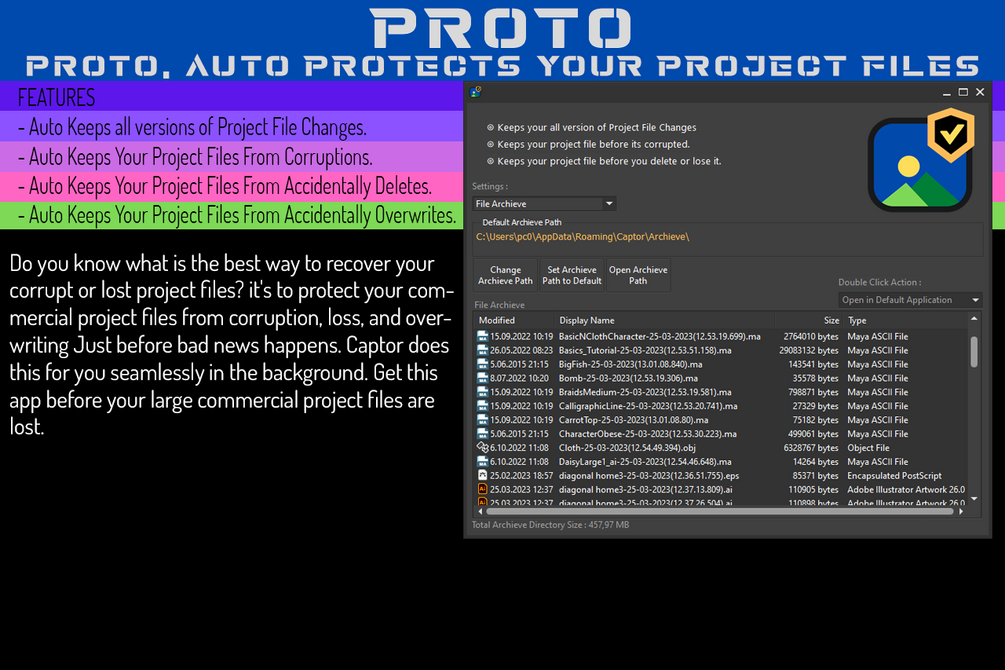Click the Object File type cell
Screen dimensions: 1005x670
[x=868, y=448]
